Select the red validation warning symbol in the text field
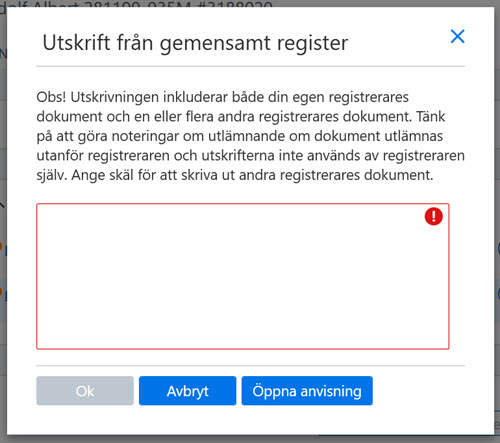This screenshot has height=443, width=500. [x=433, y=216]
